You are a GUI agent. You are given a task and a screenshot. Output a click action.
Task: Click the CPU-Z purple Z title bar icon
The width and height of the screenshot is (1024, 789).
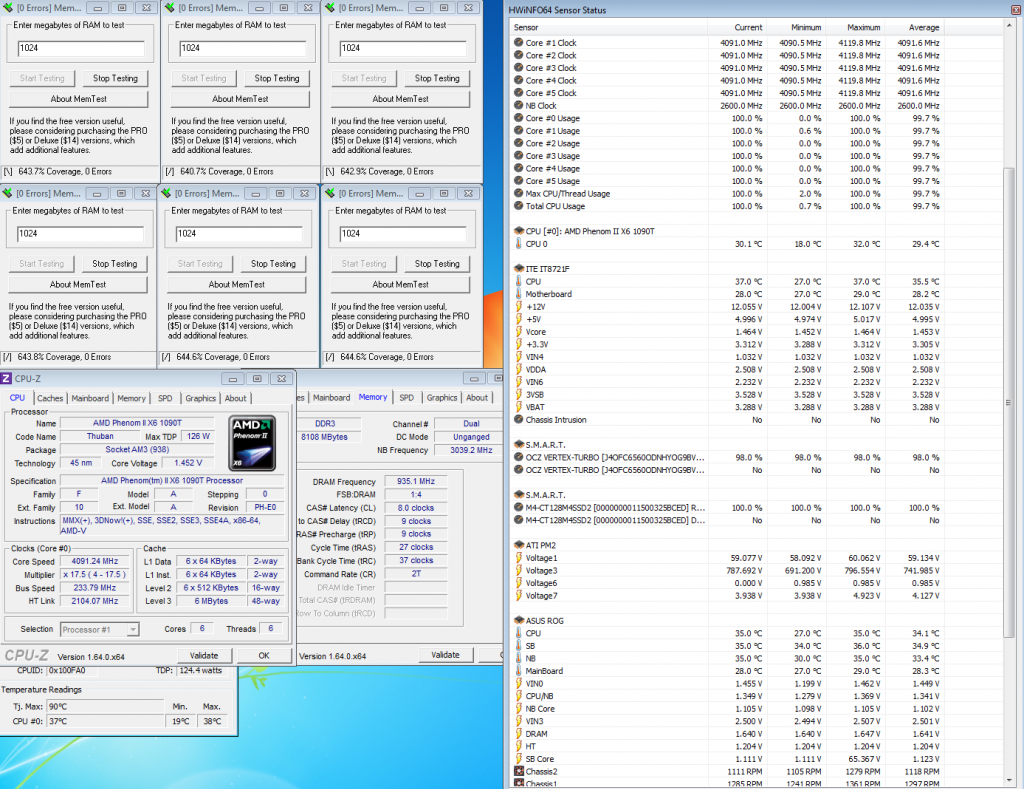coord(7,378)
